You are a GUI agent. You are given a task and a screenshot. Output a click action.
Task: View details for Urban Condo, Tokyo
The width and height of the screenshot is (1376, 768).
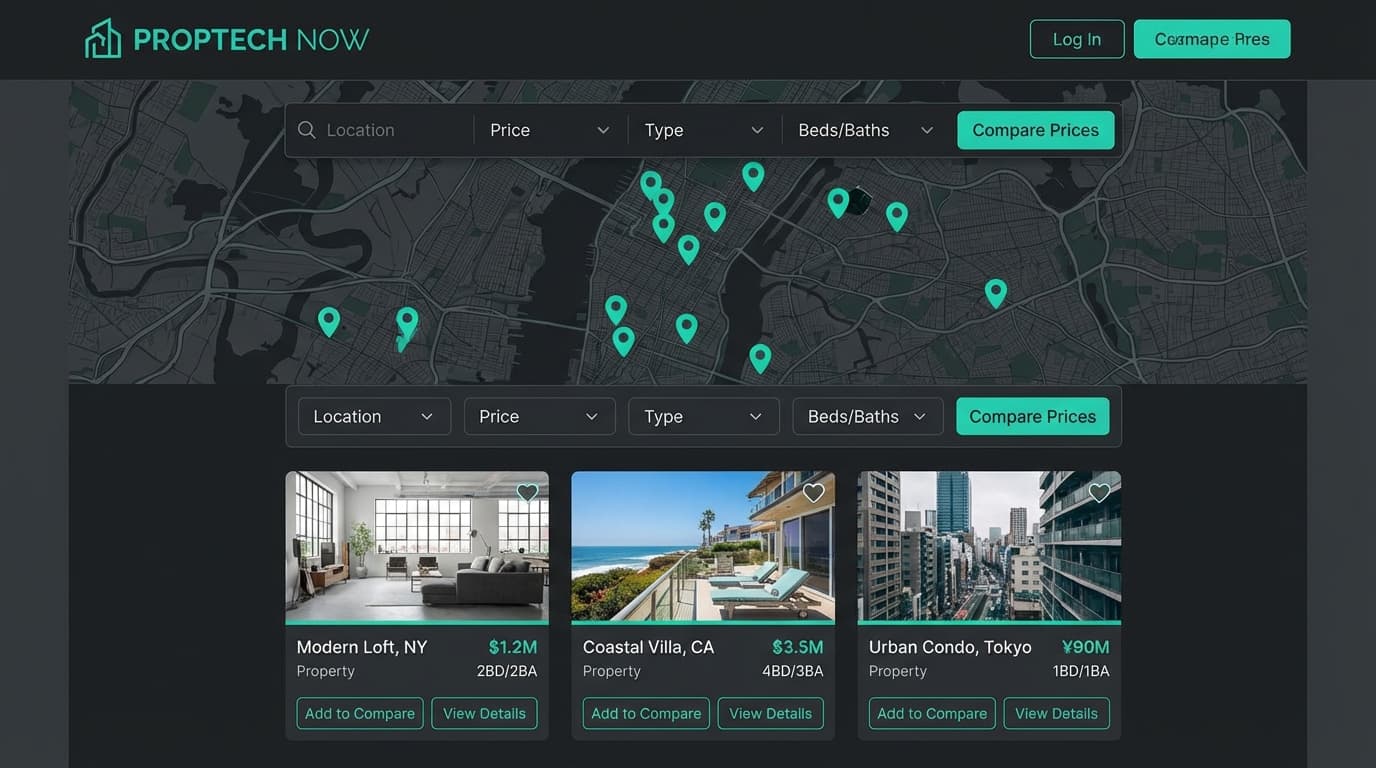[x=1056, y=713]
